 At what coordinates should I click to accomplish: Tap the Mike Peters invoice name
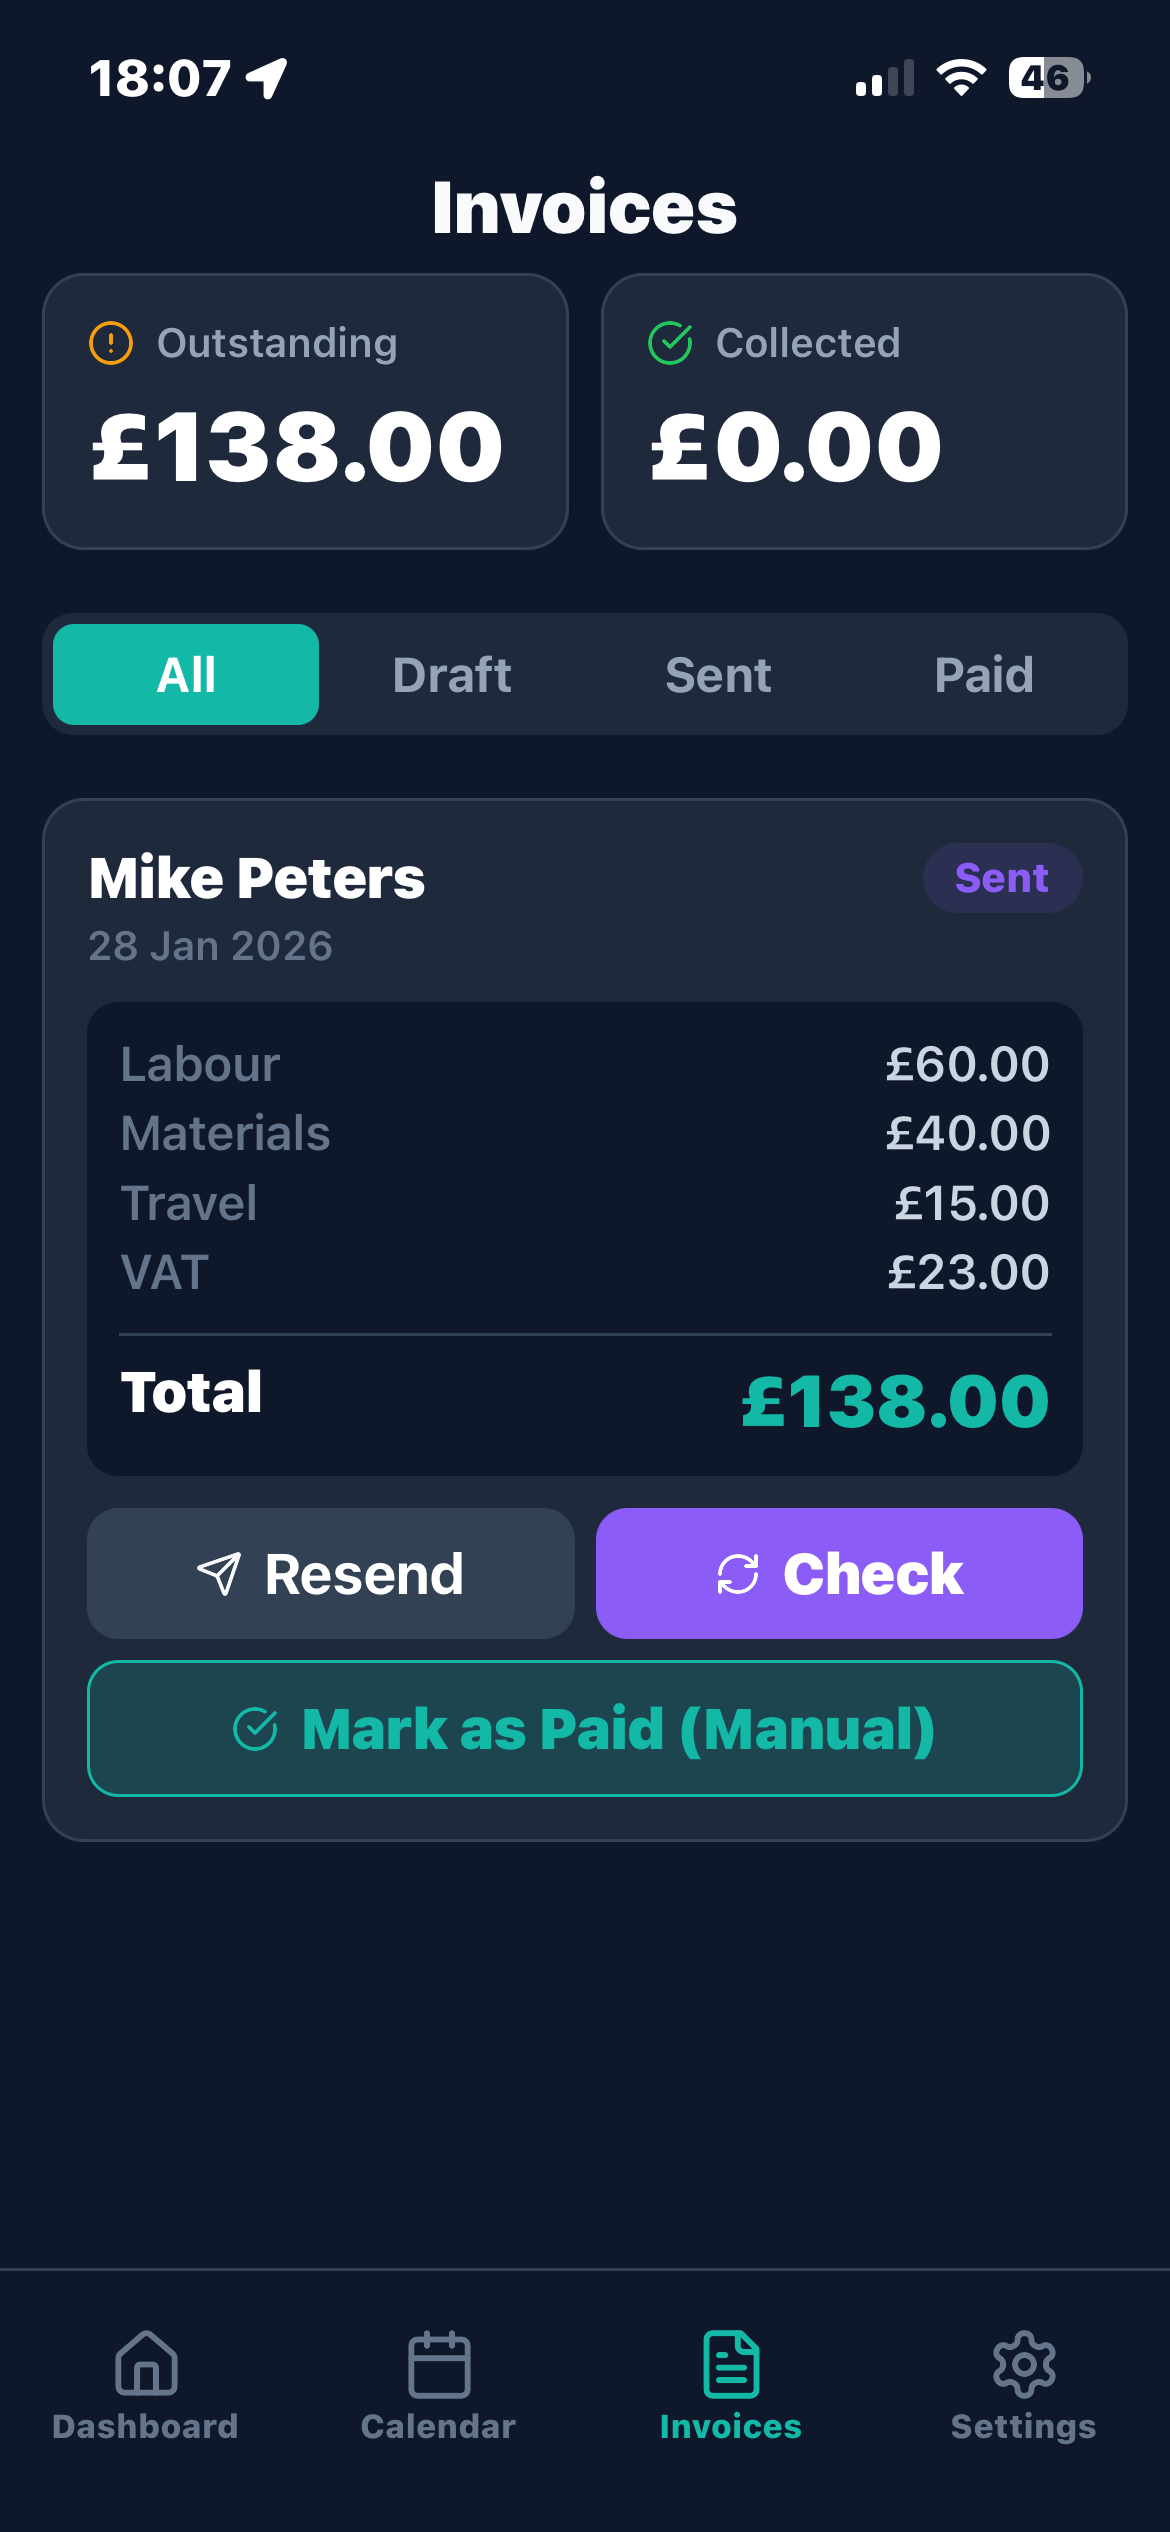(257, 878)
